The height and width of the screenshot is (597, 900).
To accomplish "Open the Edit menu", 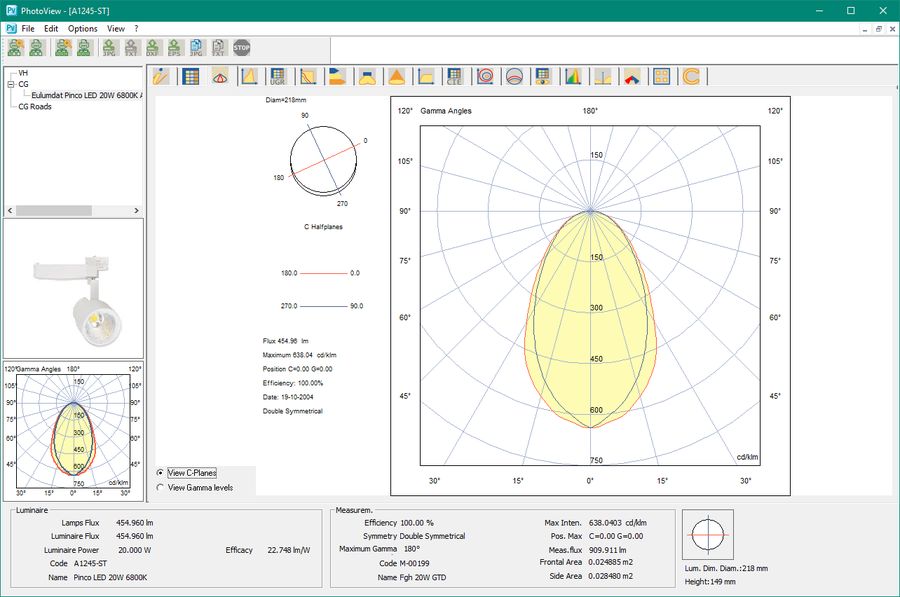I will point(51,28).
